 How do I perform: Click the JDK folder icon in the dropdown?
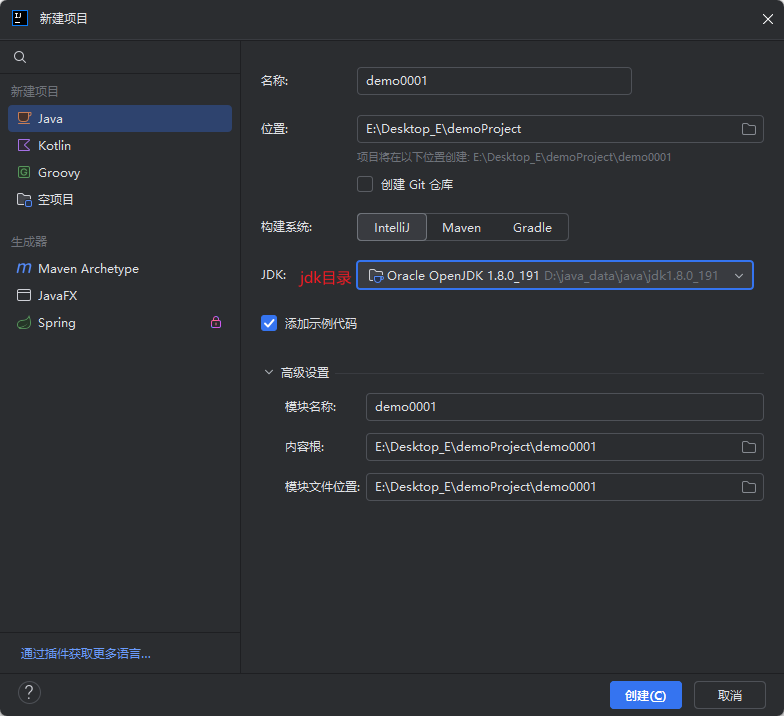coord(376,276)
